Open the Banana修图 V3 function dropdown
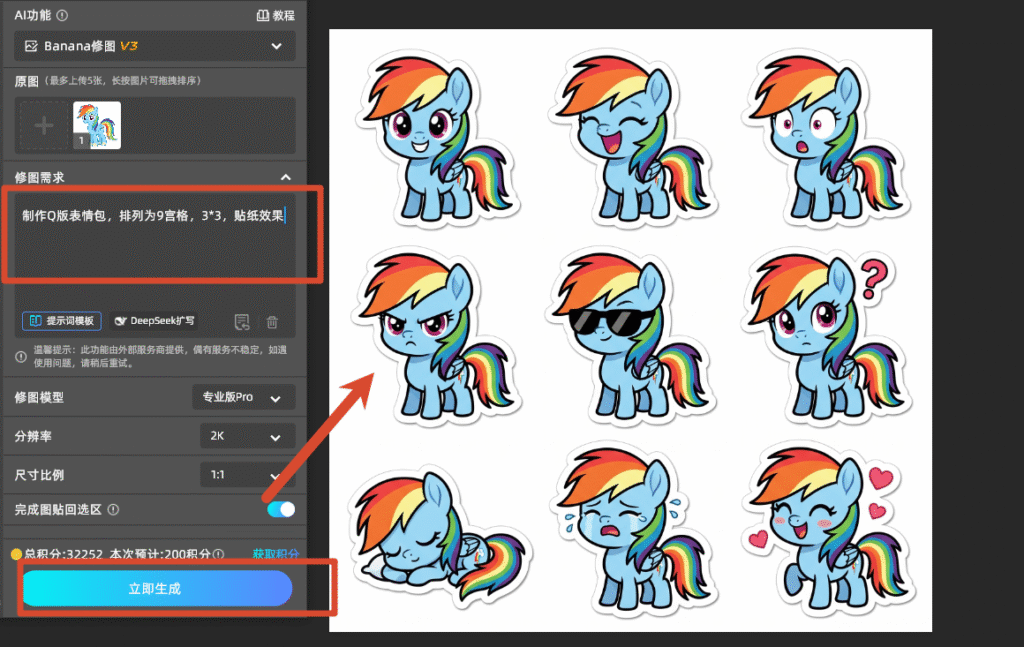The width and height of the screenshot is (1024, 647). tap(155, 46)
